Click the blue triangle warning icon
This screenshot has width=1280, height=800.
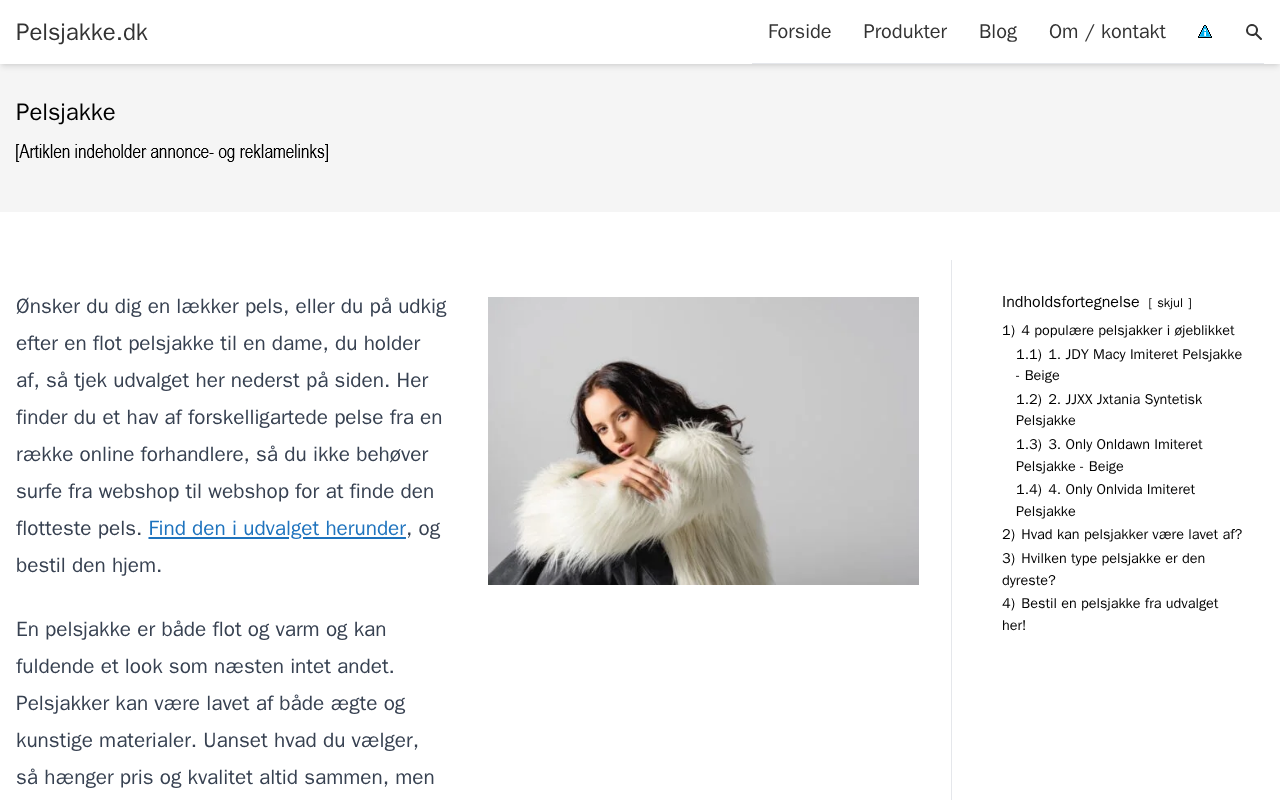[x=1205, y=32]
